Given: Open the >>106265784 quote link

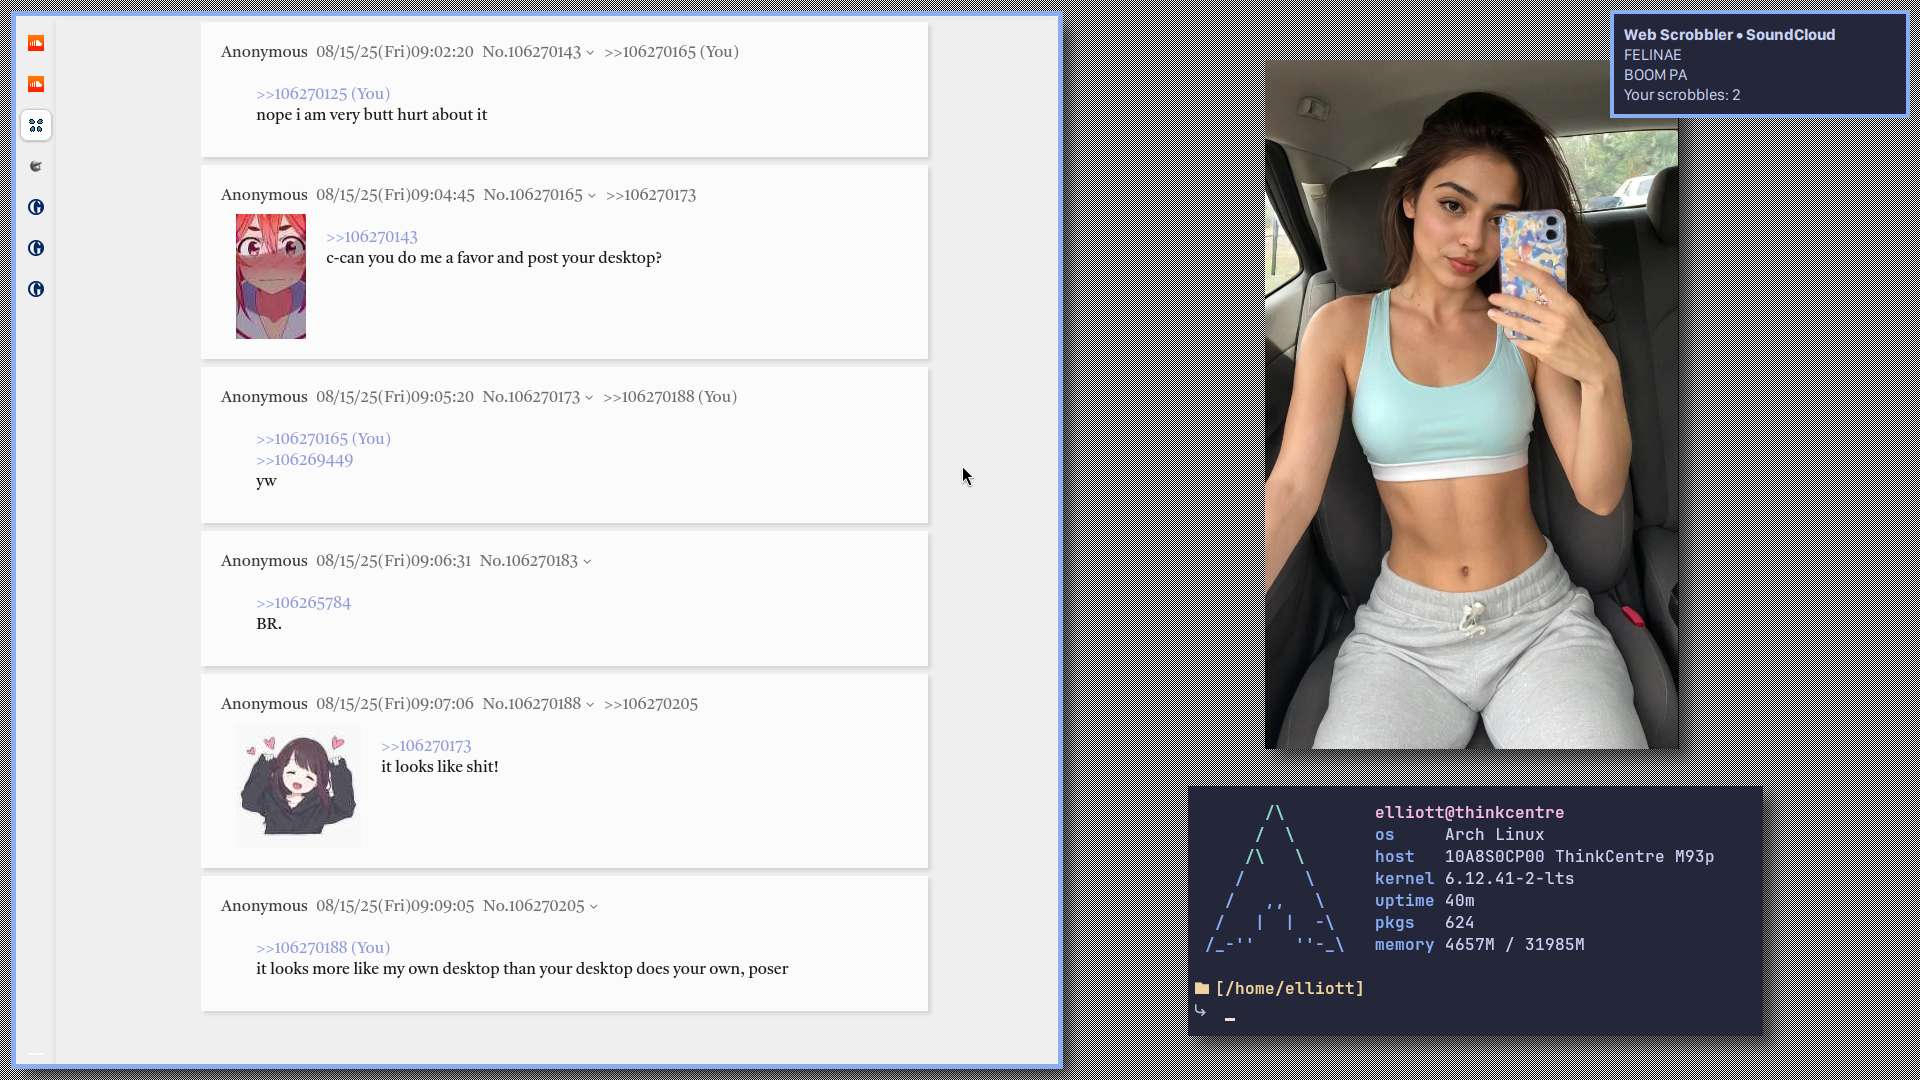Looking at the screenshot, I should (x=303, y=603).
